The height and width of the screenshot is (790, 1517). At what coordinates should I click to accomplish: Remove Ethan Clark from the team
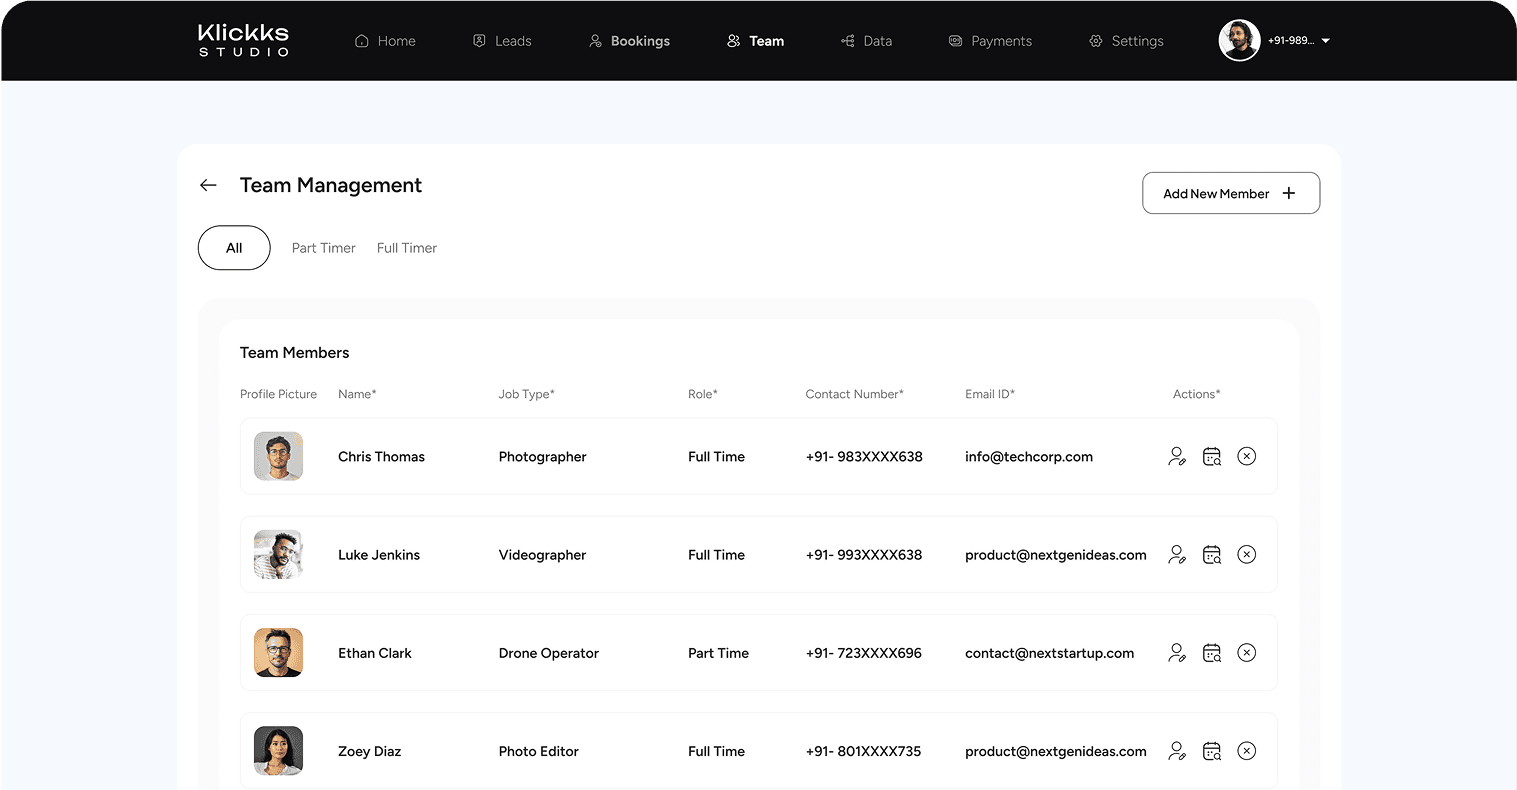point(1247,652)
